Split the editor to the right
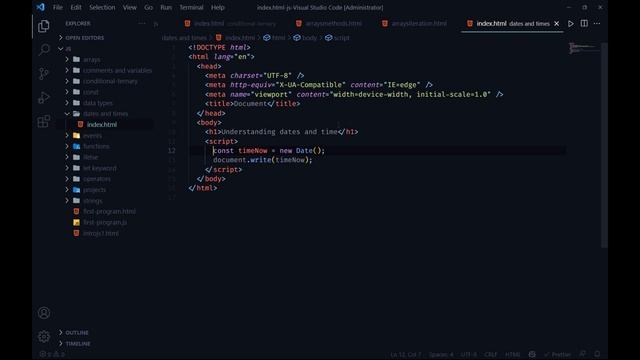Screen dimensions: 640x360 pos(584,24)
